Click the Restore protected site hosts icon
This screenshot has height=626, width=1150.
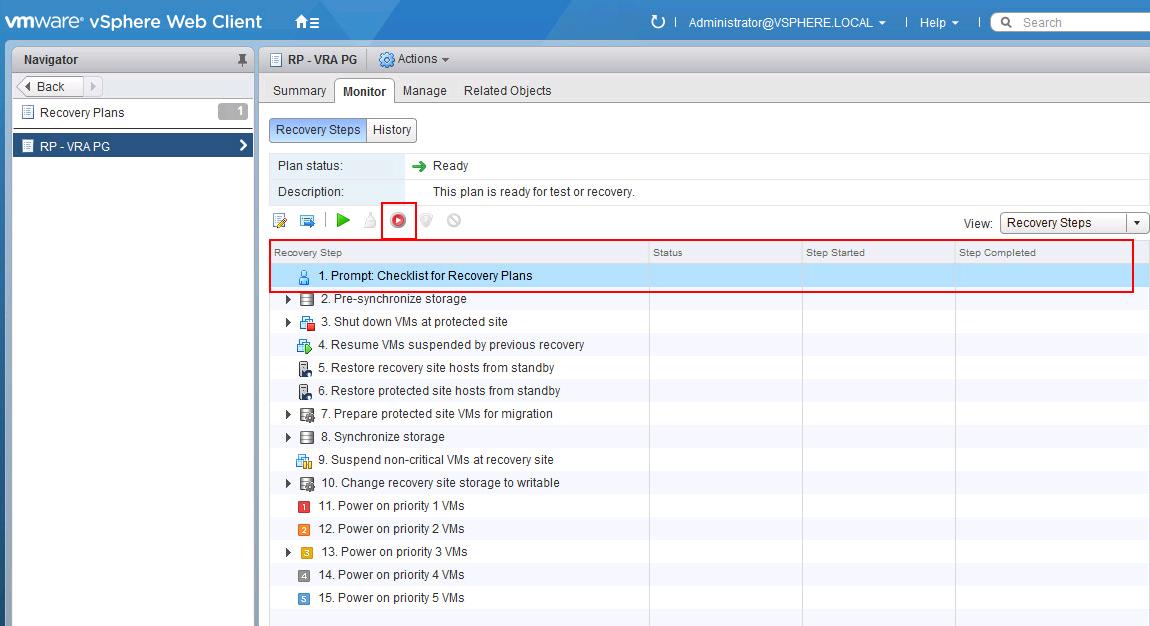coord(304,391)
